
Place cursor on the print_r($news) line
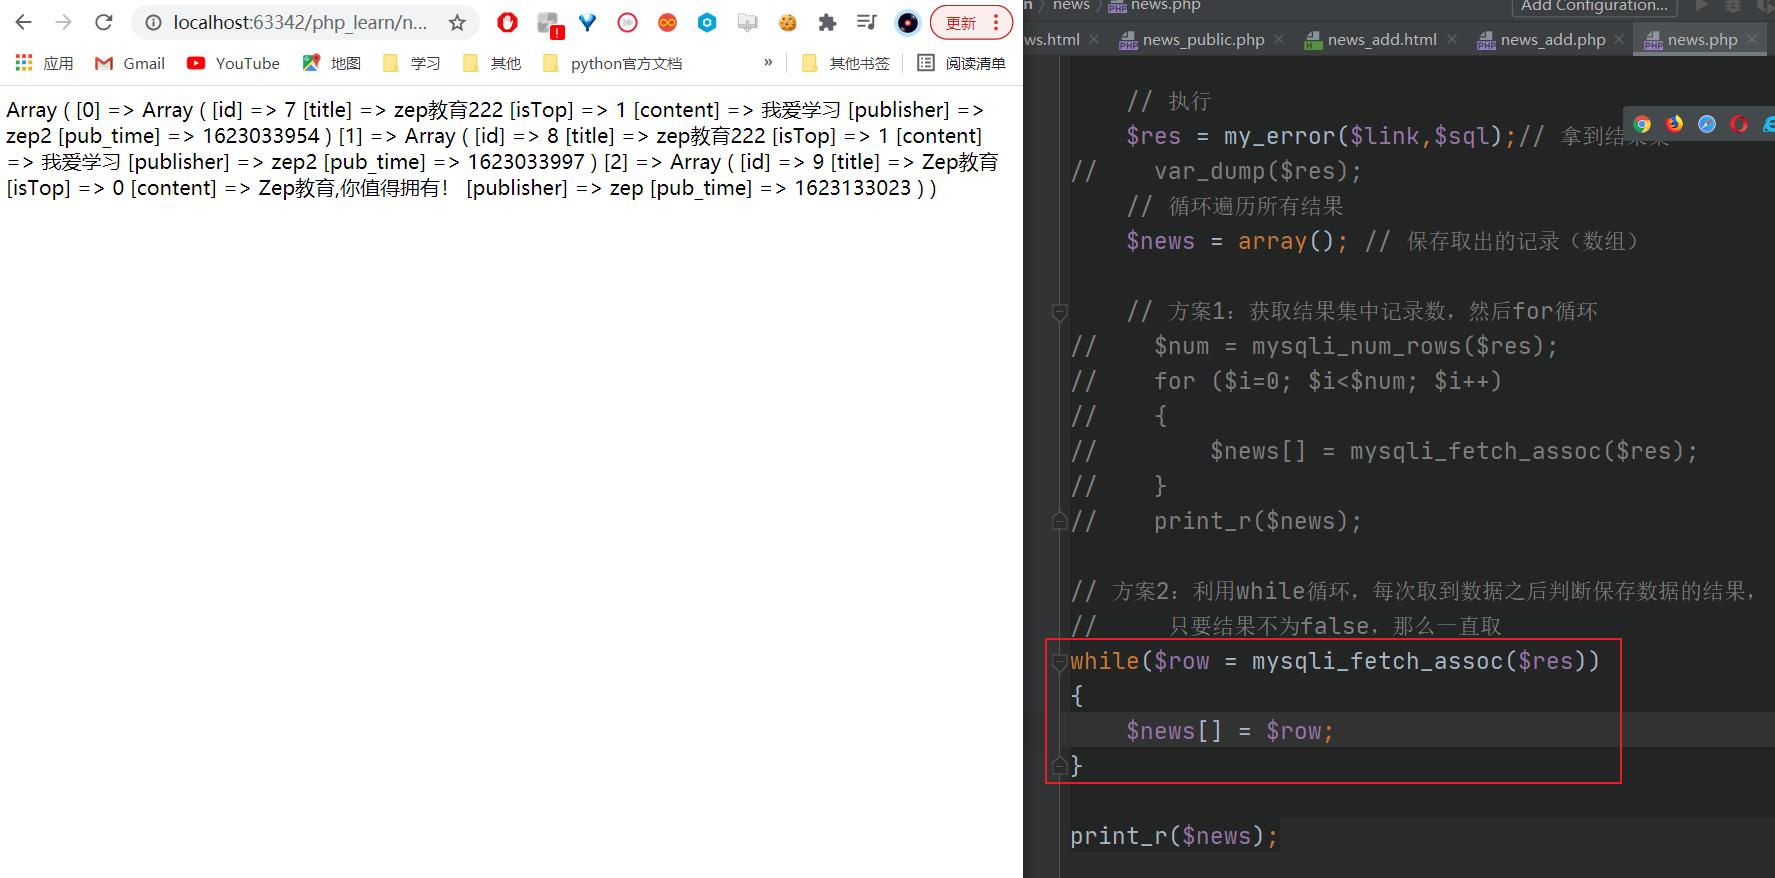pyautogui.click(x=1174, y=836)
